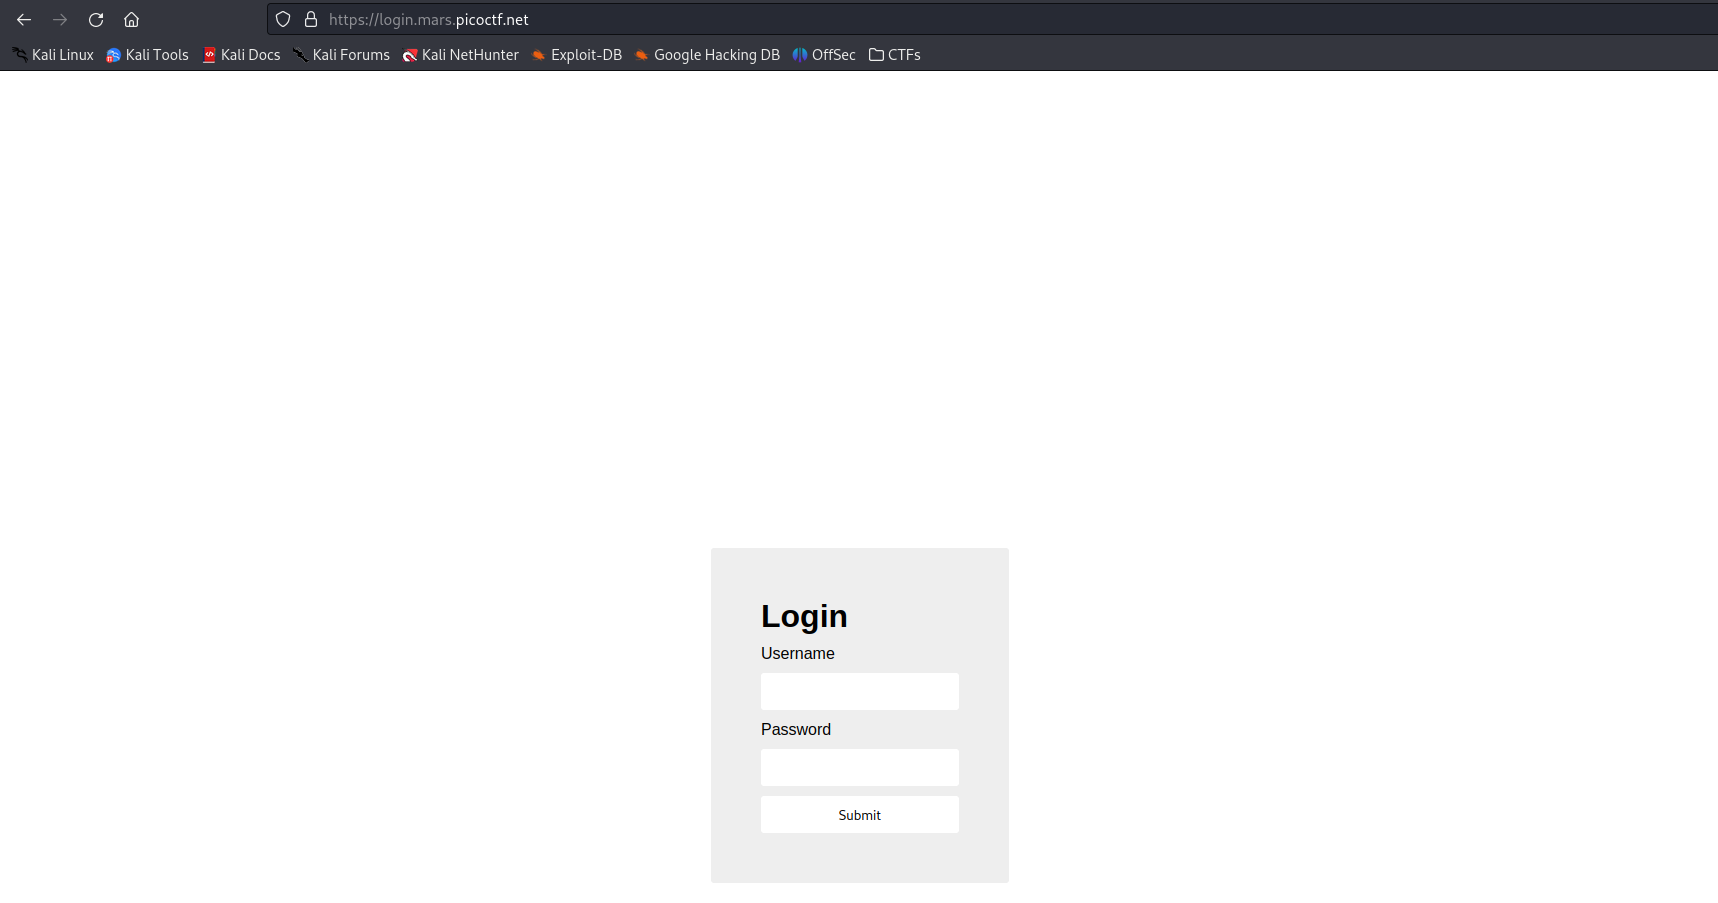Viewport: 1718px width, 903px height.
Task: Open the Kali Docs bookmark
Action: pos(242,55)
